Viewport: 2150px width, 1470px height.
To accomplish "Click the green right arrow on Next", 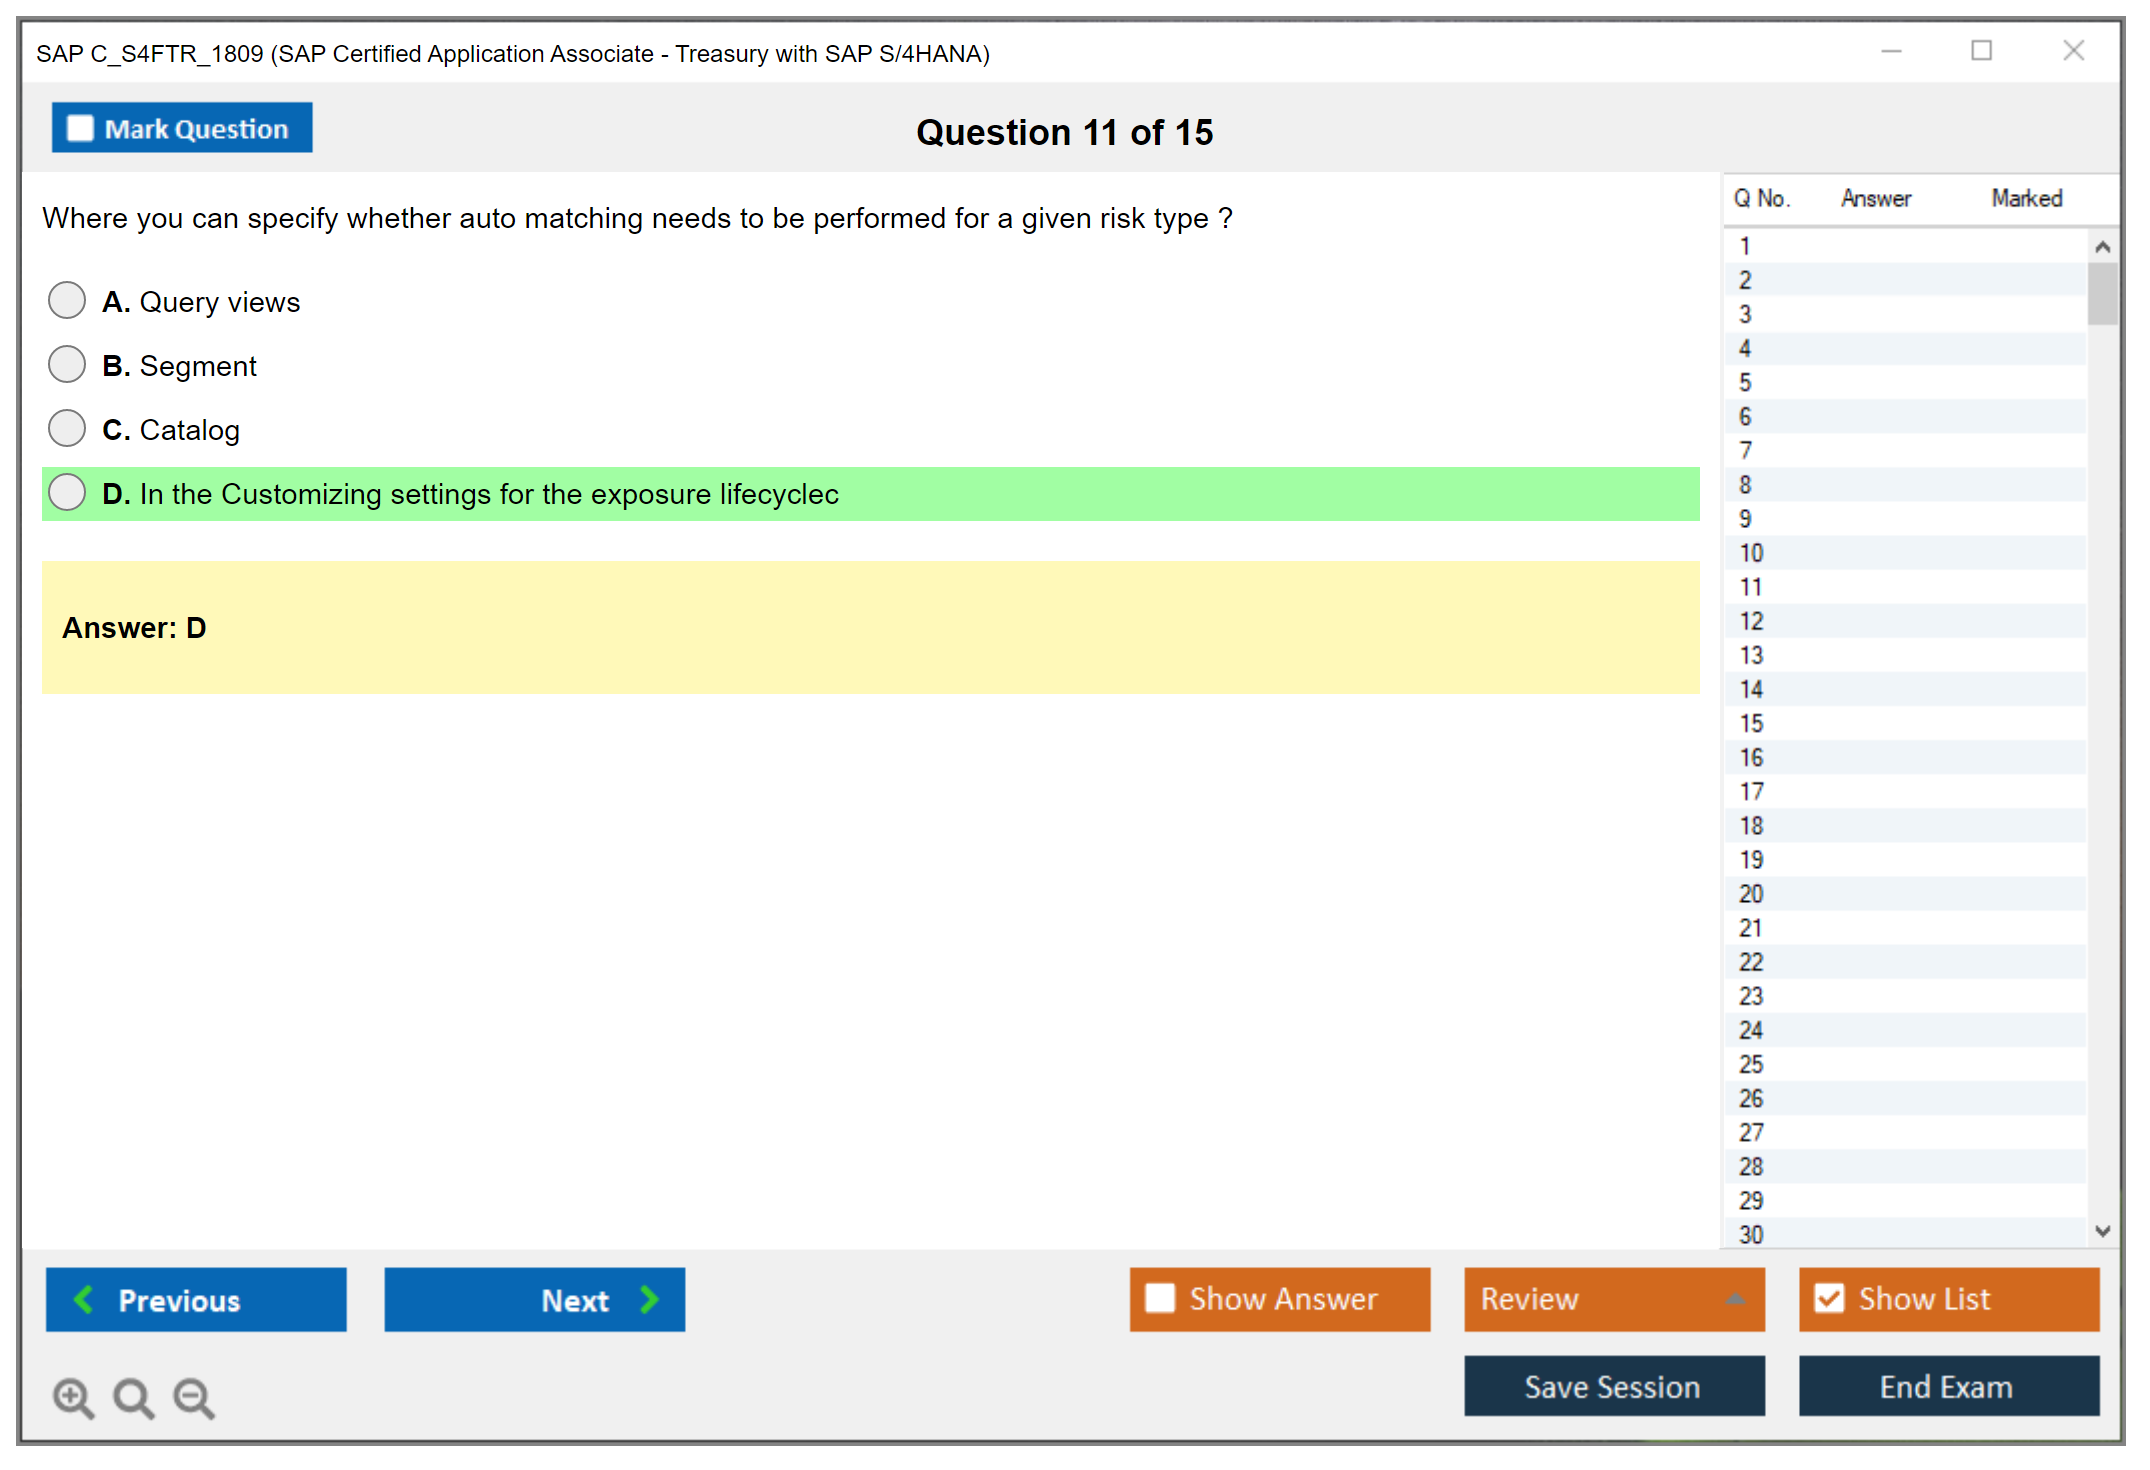I will 650,1299.
